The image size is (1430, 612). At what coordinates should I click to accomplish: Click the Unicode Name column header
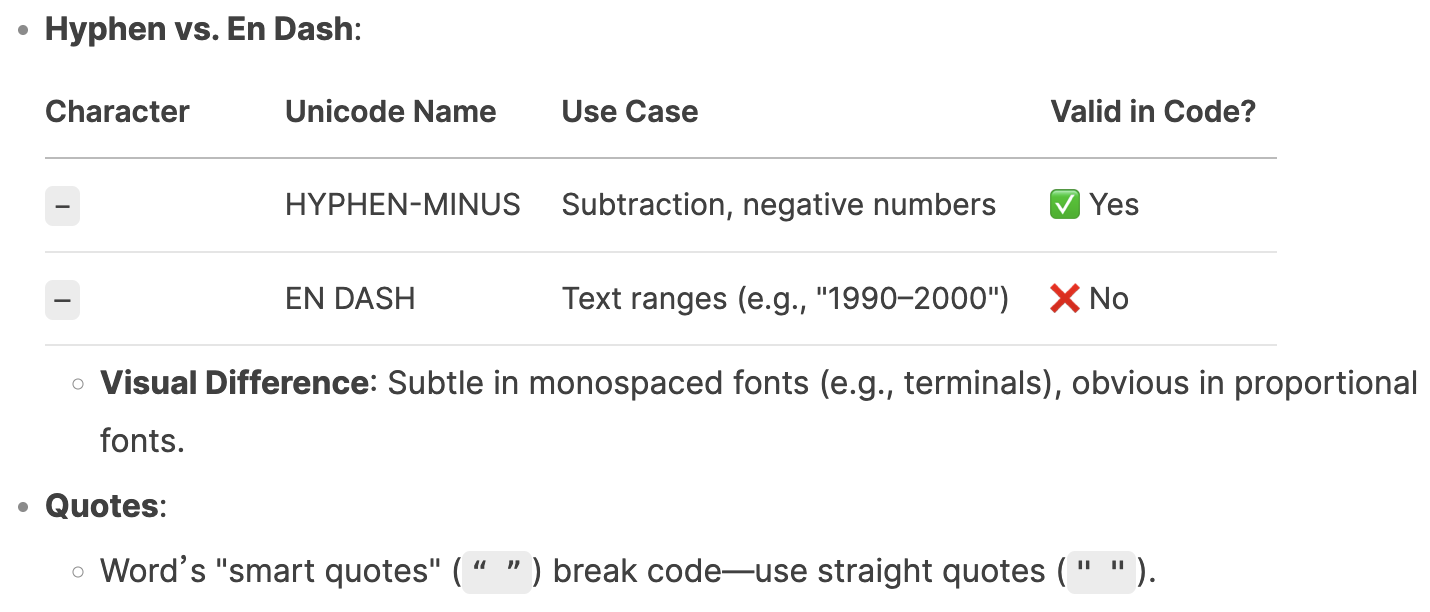coord(391,111)
